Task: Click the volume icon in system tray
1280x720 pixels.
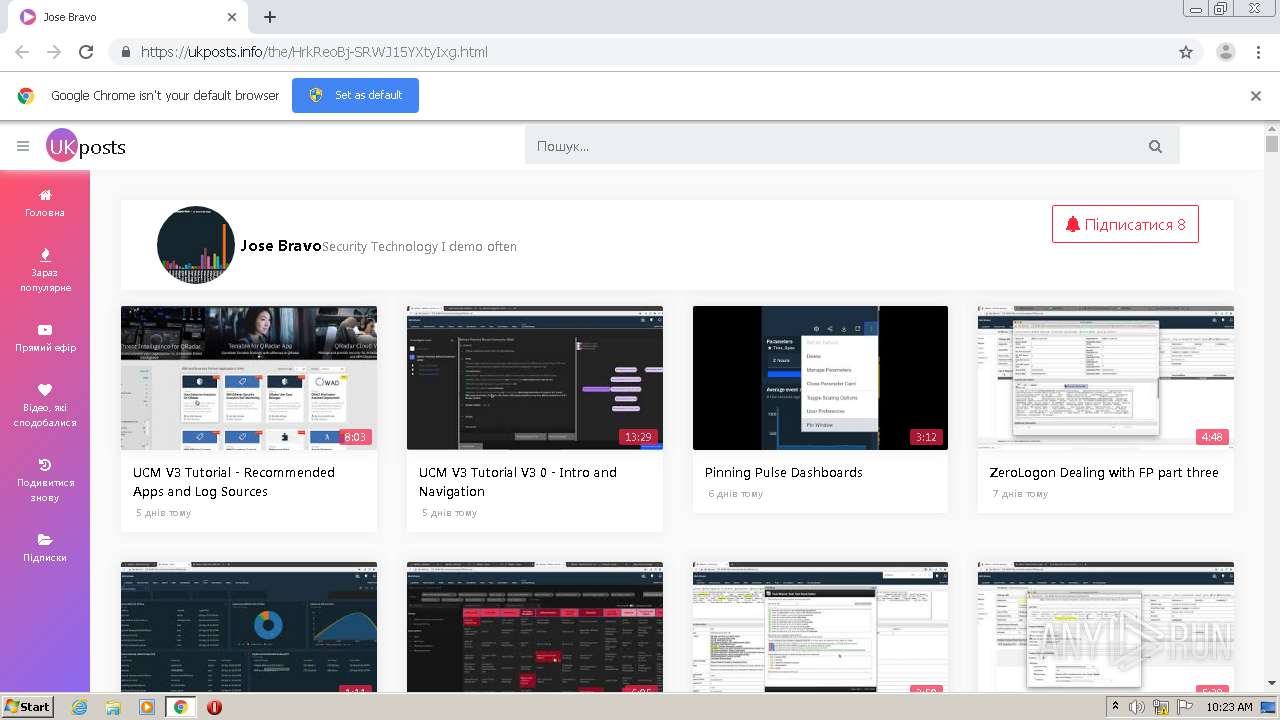Action: (x=1137, y=707)
